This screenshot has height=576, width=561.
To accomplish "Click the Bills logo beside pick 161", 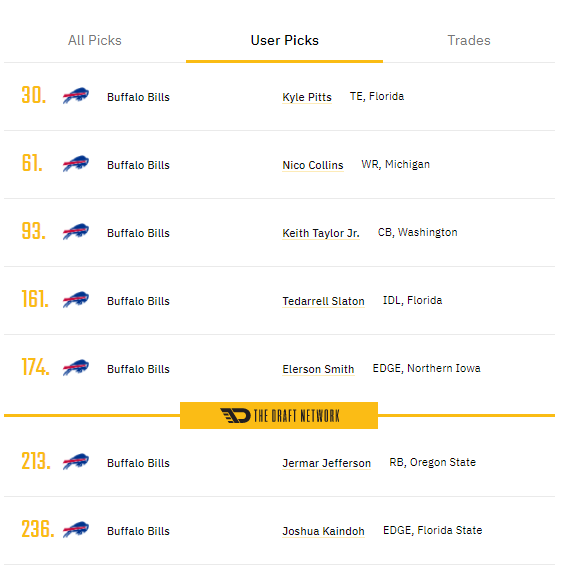I will pyautogui.click(x=76, y=300).
